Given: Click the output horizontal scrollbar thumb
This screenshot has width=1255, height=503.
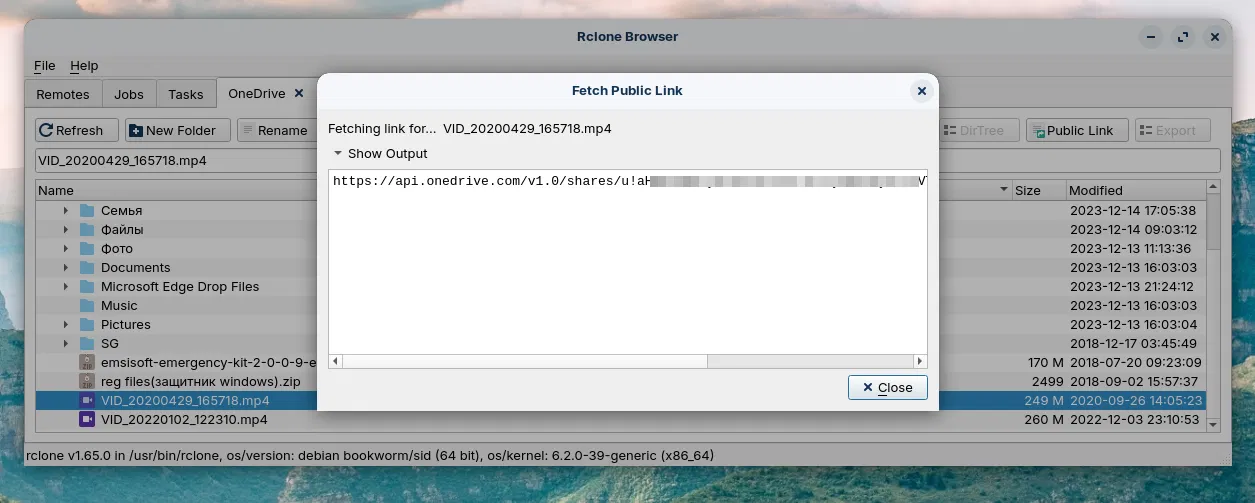Looking at the screenshot, I should (x=523, y=361).
